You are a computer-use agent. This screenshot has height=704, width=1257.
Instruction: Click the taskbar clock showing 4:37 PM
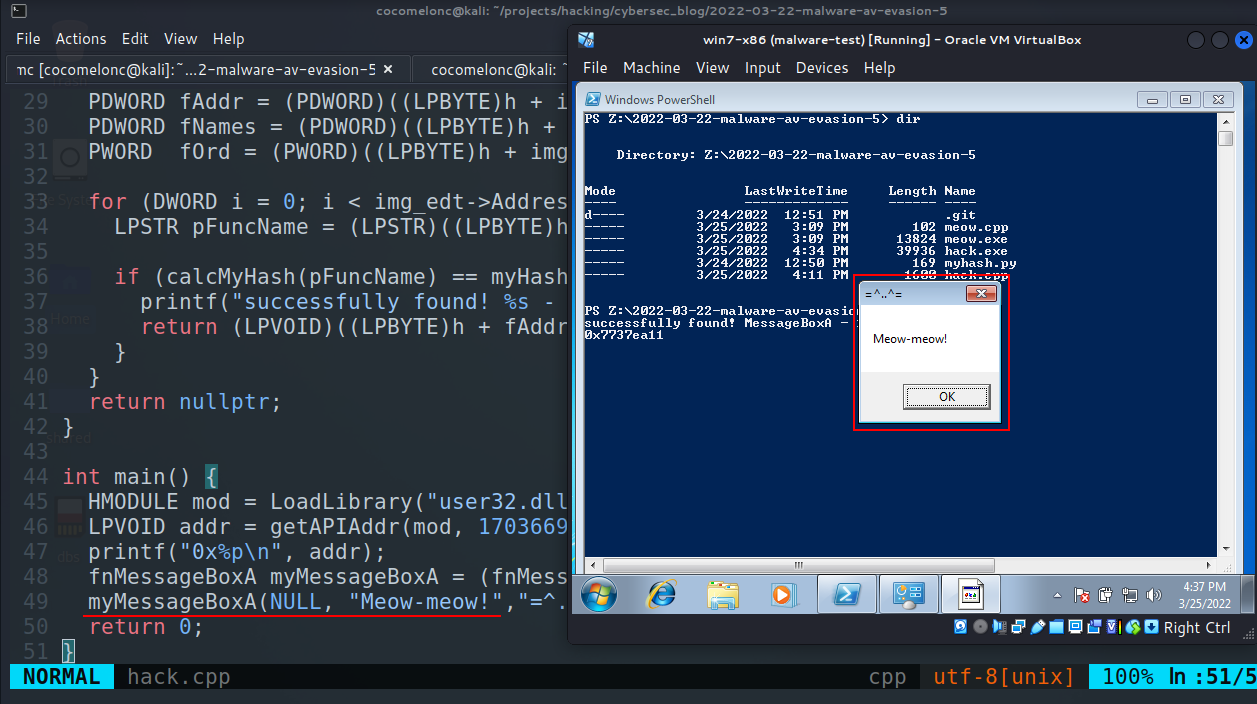tap(1202, 595)
